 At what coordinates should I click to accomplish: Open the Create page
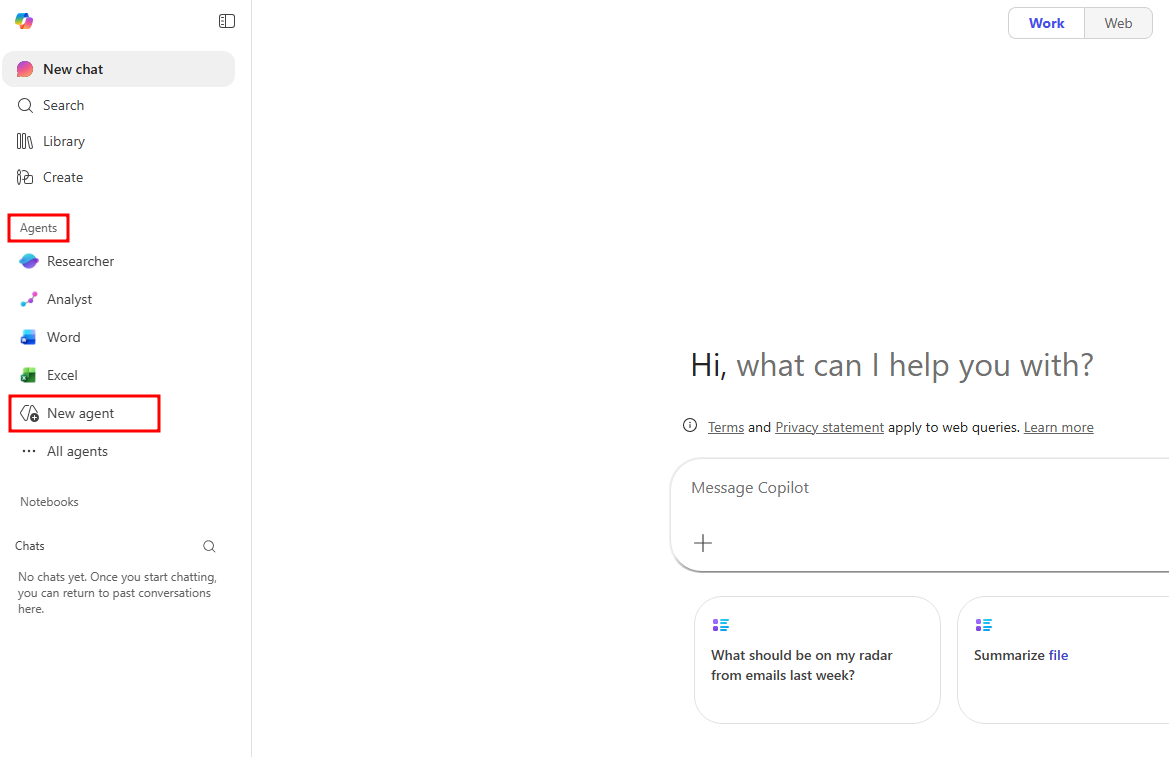coord(119,177)
